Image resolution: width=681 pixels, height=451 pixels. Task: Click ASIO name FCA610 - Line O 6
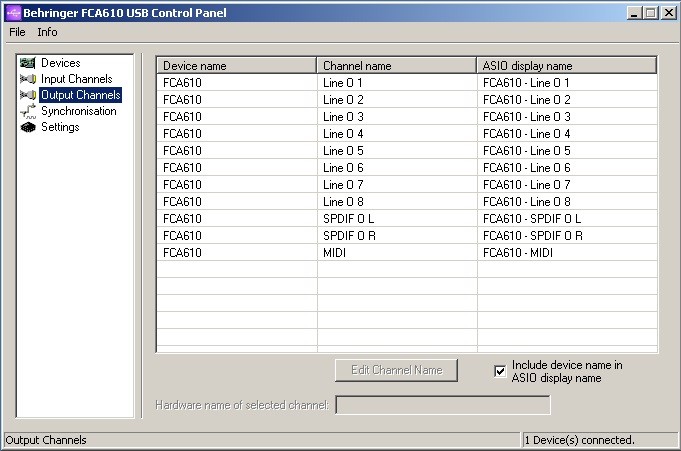click(567, 167)
